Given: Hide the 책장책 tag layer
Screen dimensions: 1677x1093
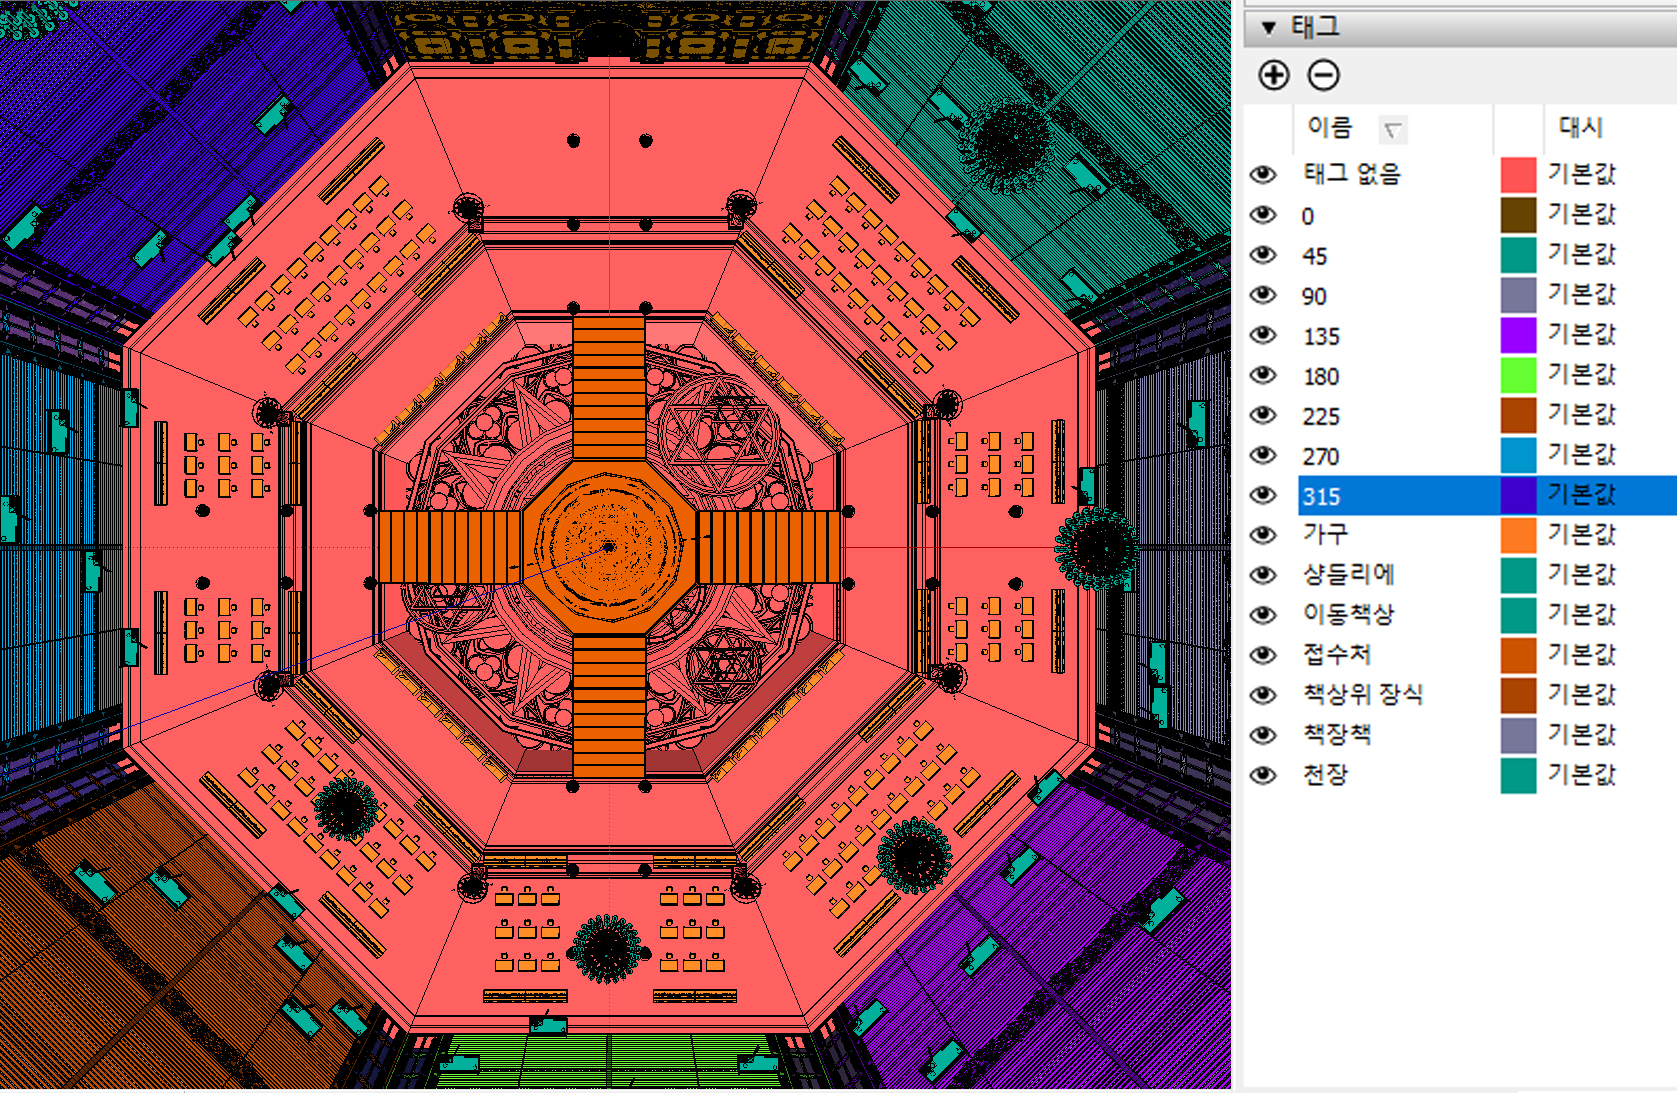Looking at the screenshot, I should point(1263,735).
